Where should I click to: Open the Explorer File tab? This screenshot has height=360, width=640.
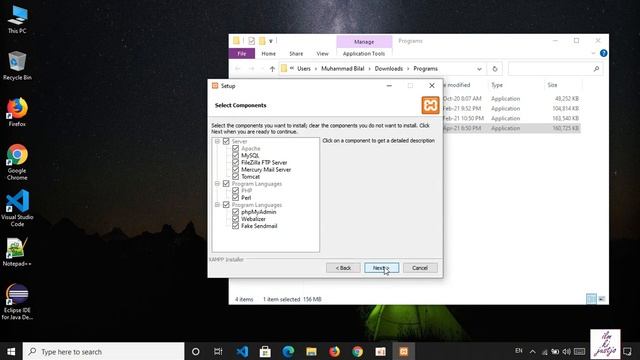(242, 53)
